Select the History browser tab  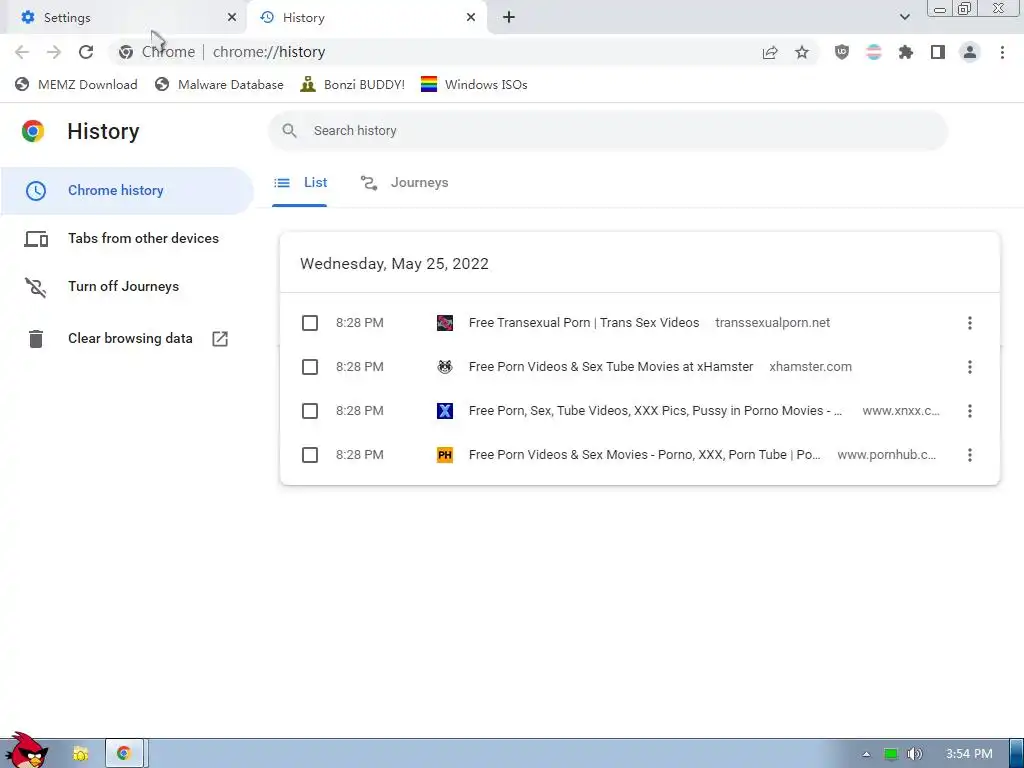[367, 18]
